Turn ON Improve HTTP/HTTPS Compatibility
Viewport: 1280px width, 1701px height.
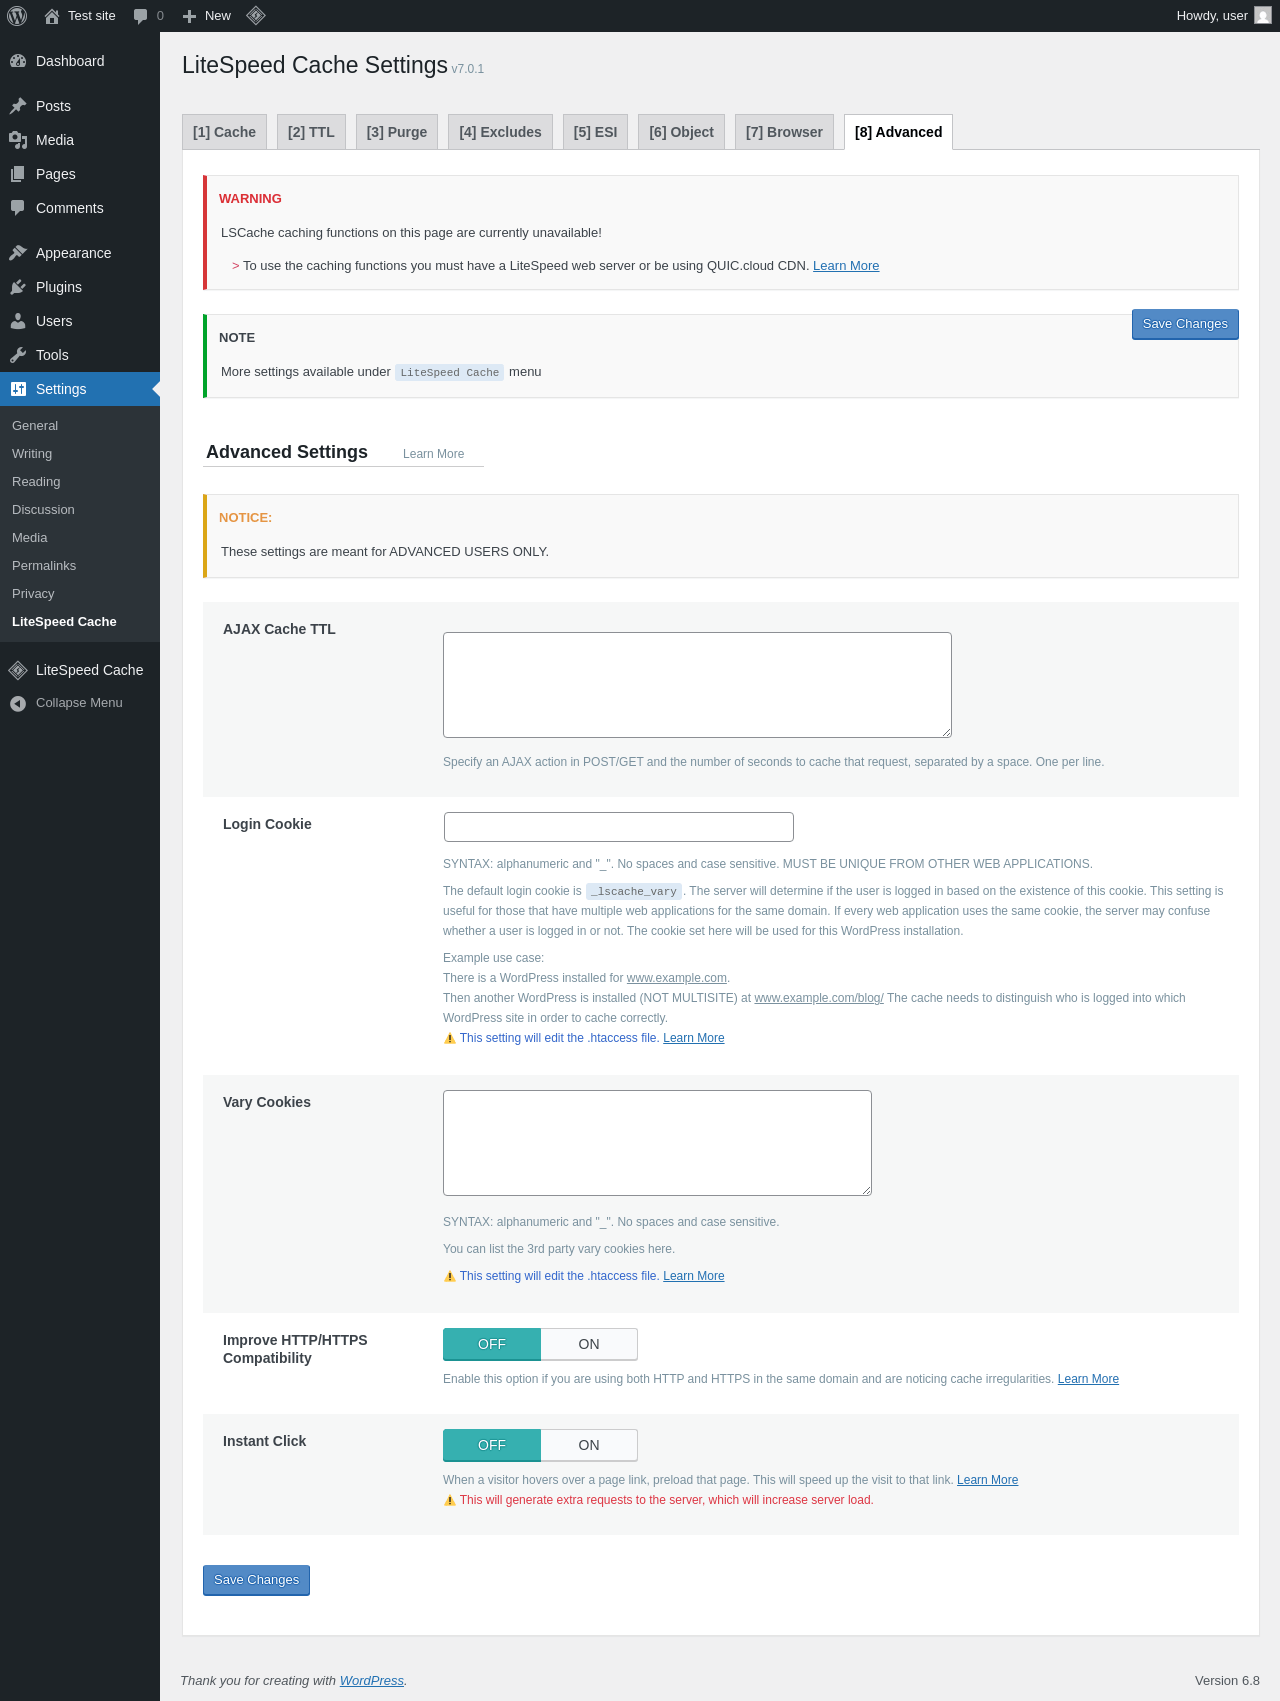[x=589, y=1344]
